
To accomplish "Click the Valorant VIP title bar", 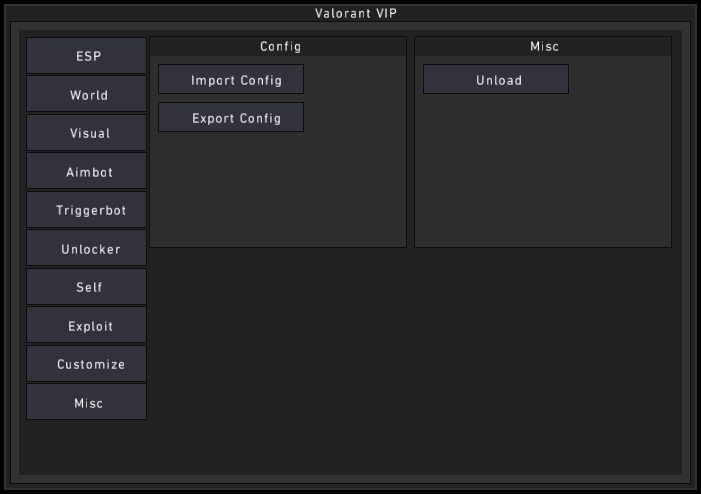I will click(350, 13).
